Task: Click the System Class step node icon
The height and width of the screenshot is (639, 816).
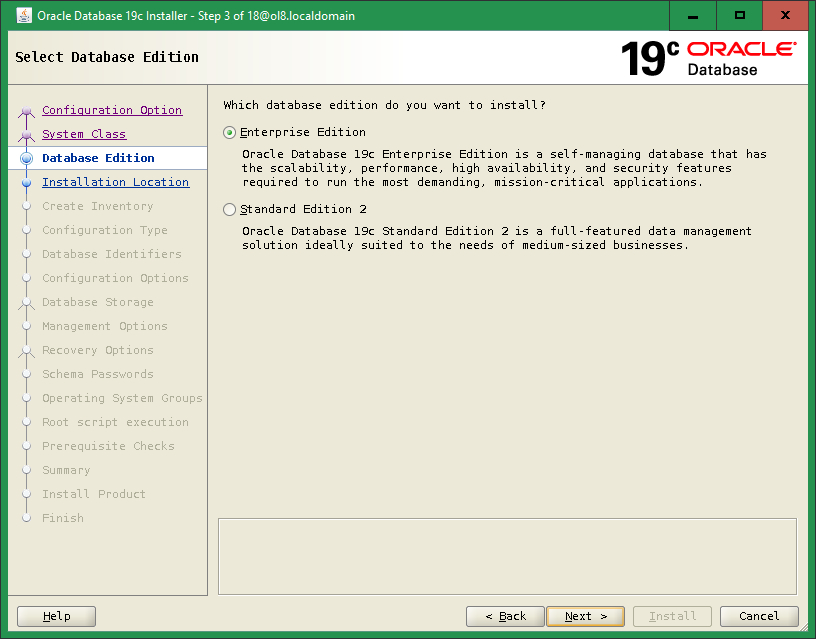Action: (x=27, y=135)
